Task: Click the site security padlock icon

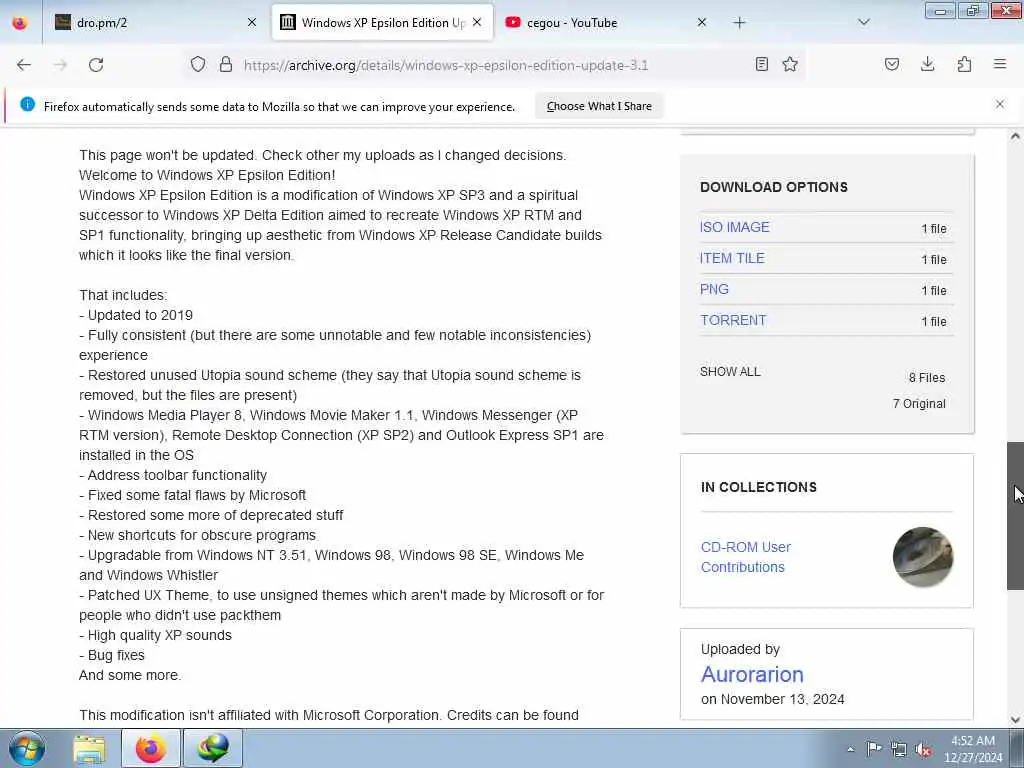Action: (x=226, y=64)
